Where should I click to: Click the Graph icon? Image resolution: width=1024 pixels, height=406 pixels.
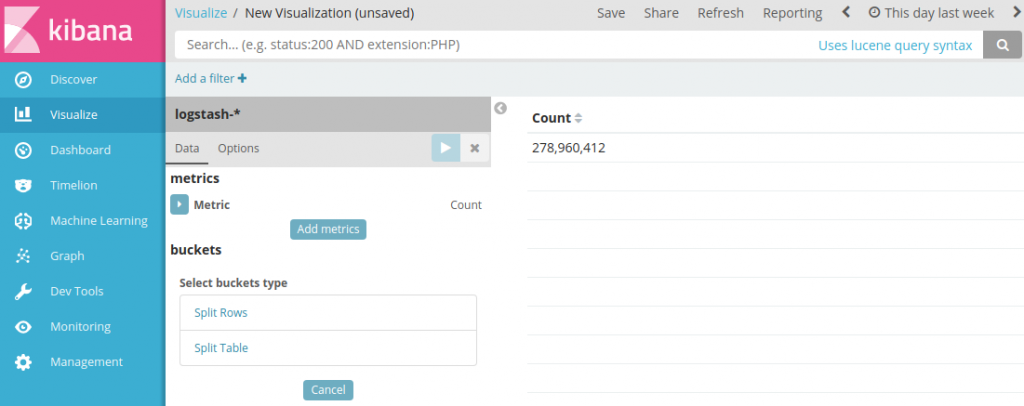pos(23,256)
